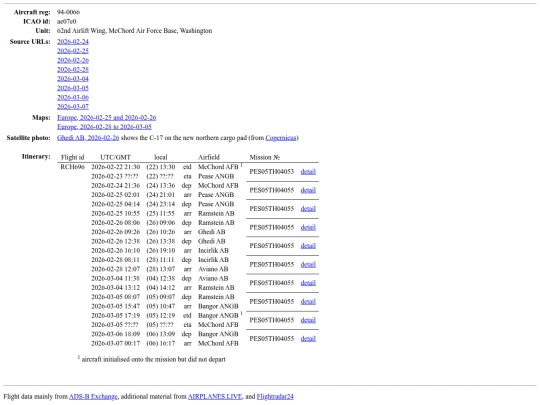Click the mission number PES05TH04053
Image resolution: width=540 pixels, height=405 pixels.
pyautogui.click(x=272, y=172)
